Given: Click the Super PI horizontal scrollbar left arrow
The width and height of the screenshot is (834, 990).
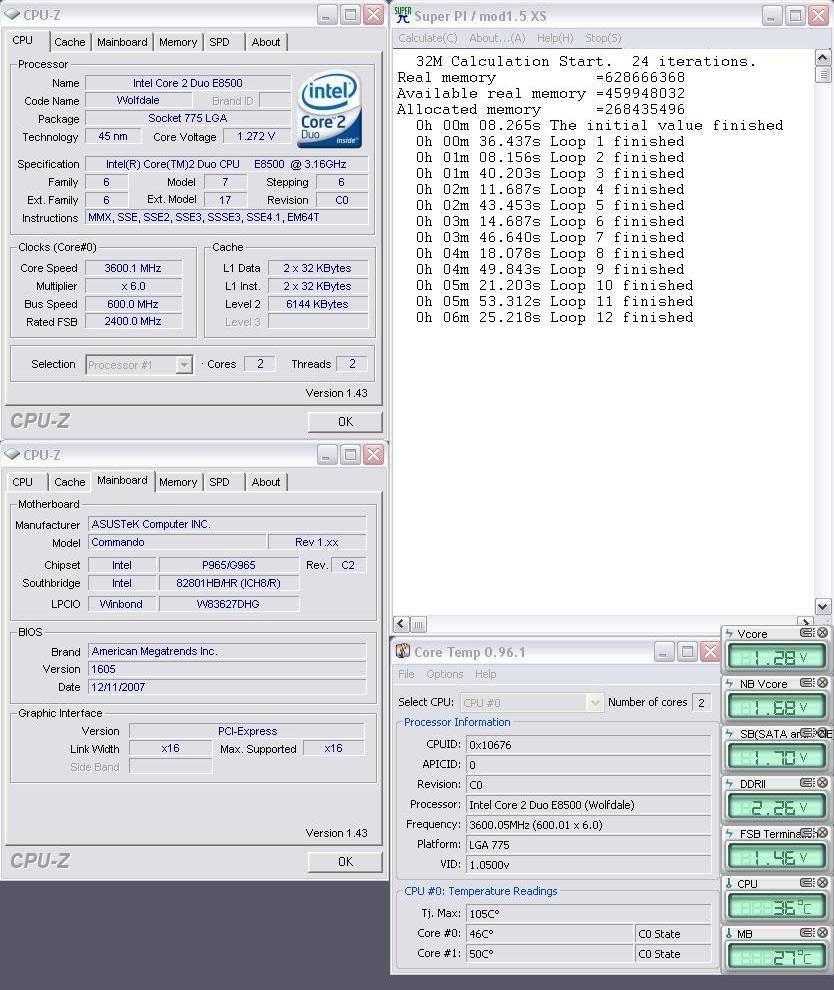Looking at the screenshot, I should [401, 624].
